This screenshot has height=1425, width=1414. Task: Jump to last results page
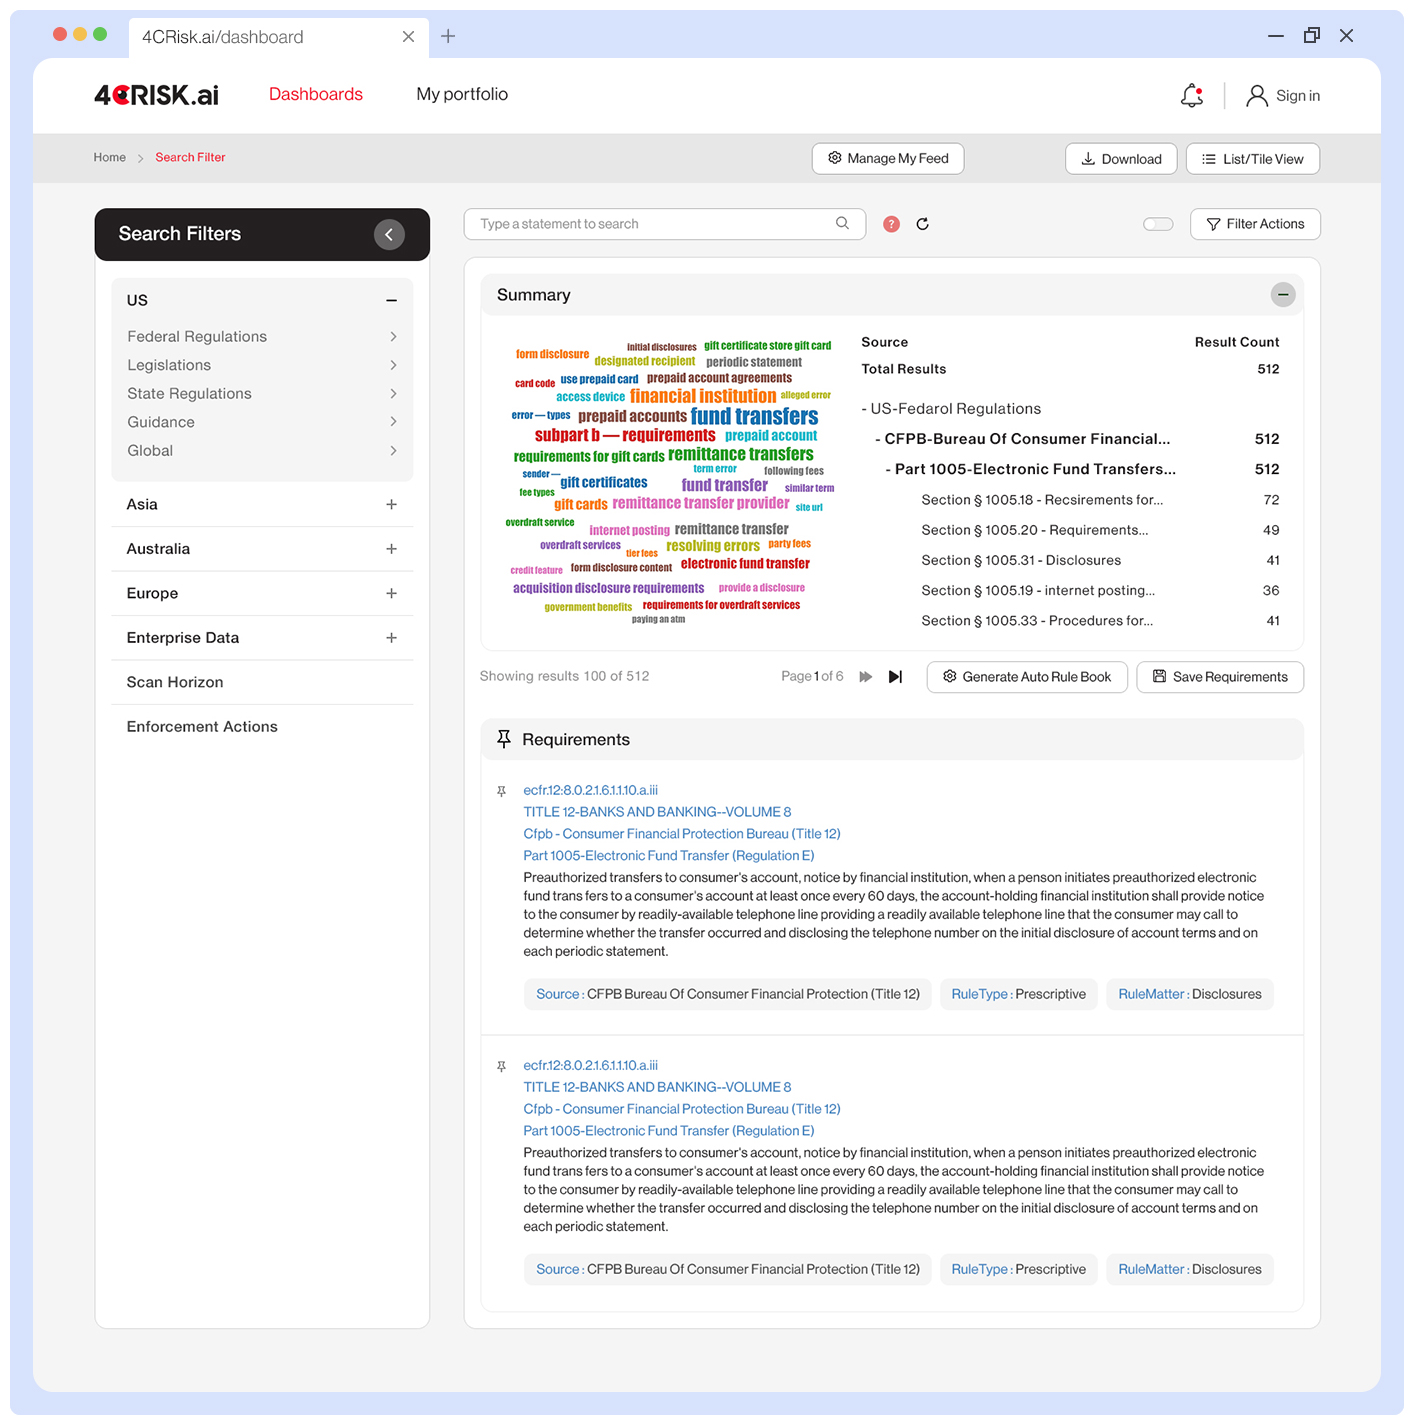point(895,677)
